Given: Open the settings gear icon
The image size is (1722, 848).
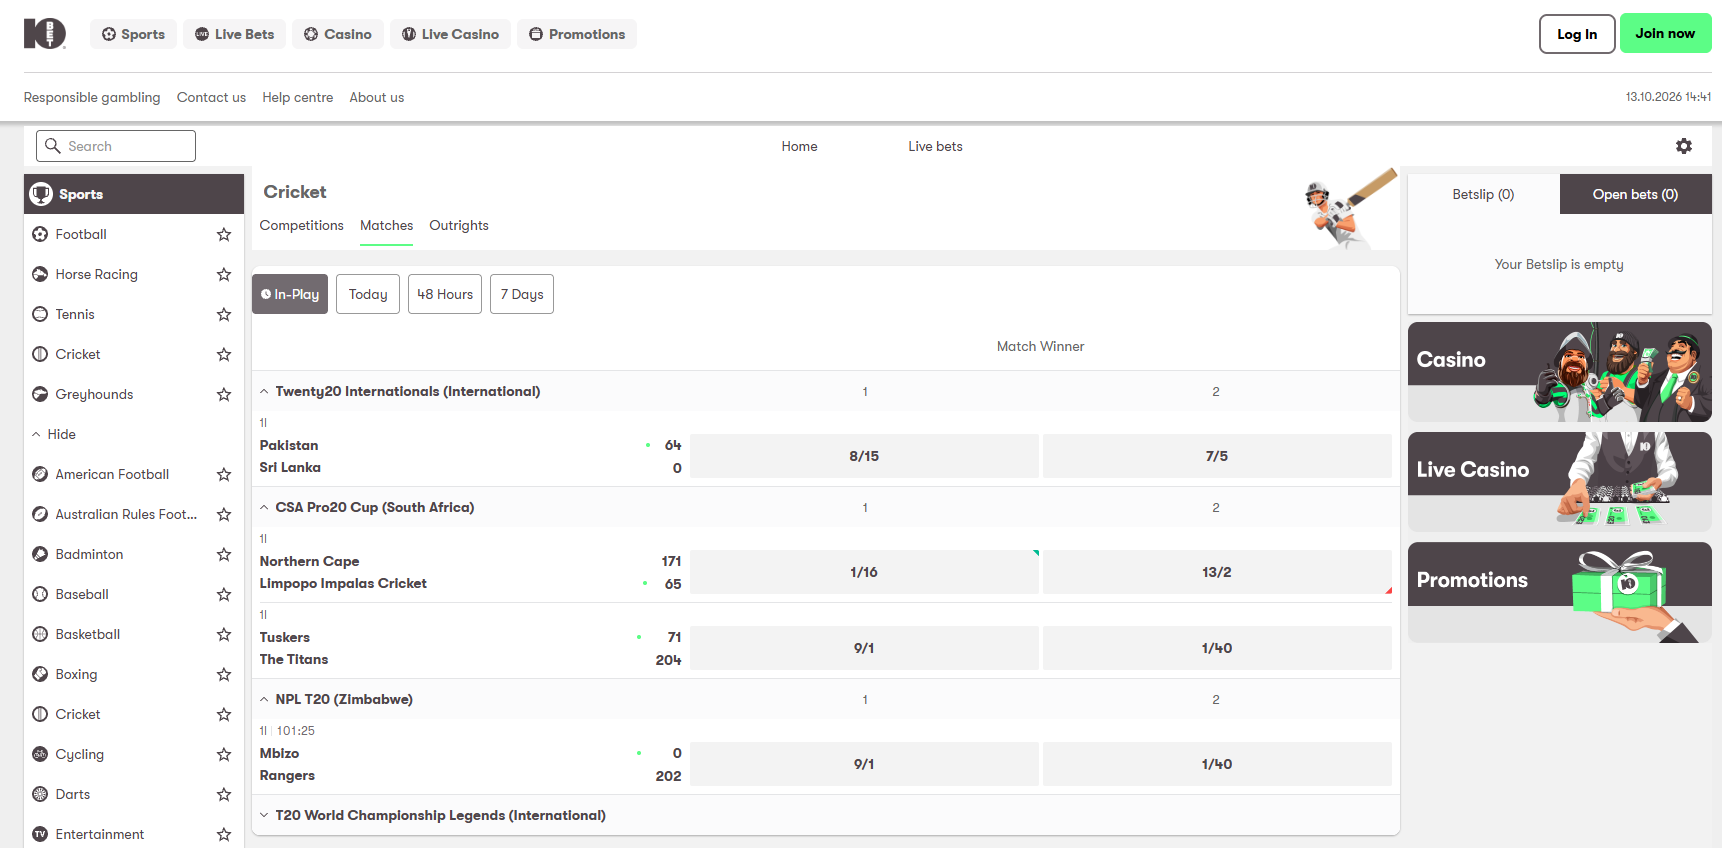Looking at the screenshot, I should (1684, 146).
